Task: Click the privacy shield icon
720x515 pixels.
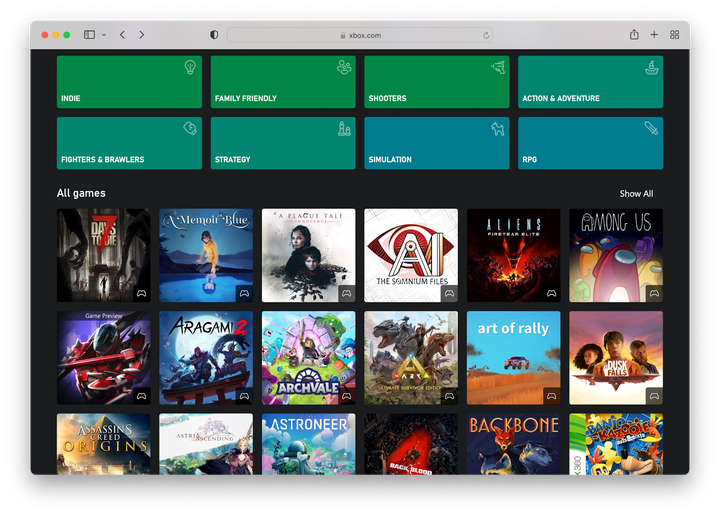Action: [214, 35]
